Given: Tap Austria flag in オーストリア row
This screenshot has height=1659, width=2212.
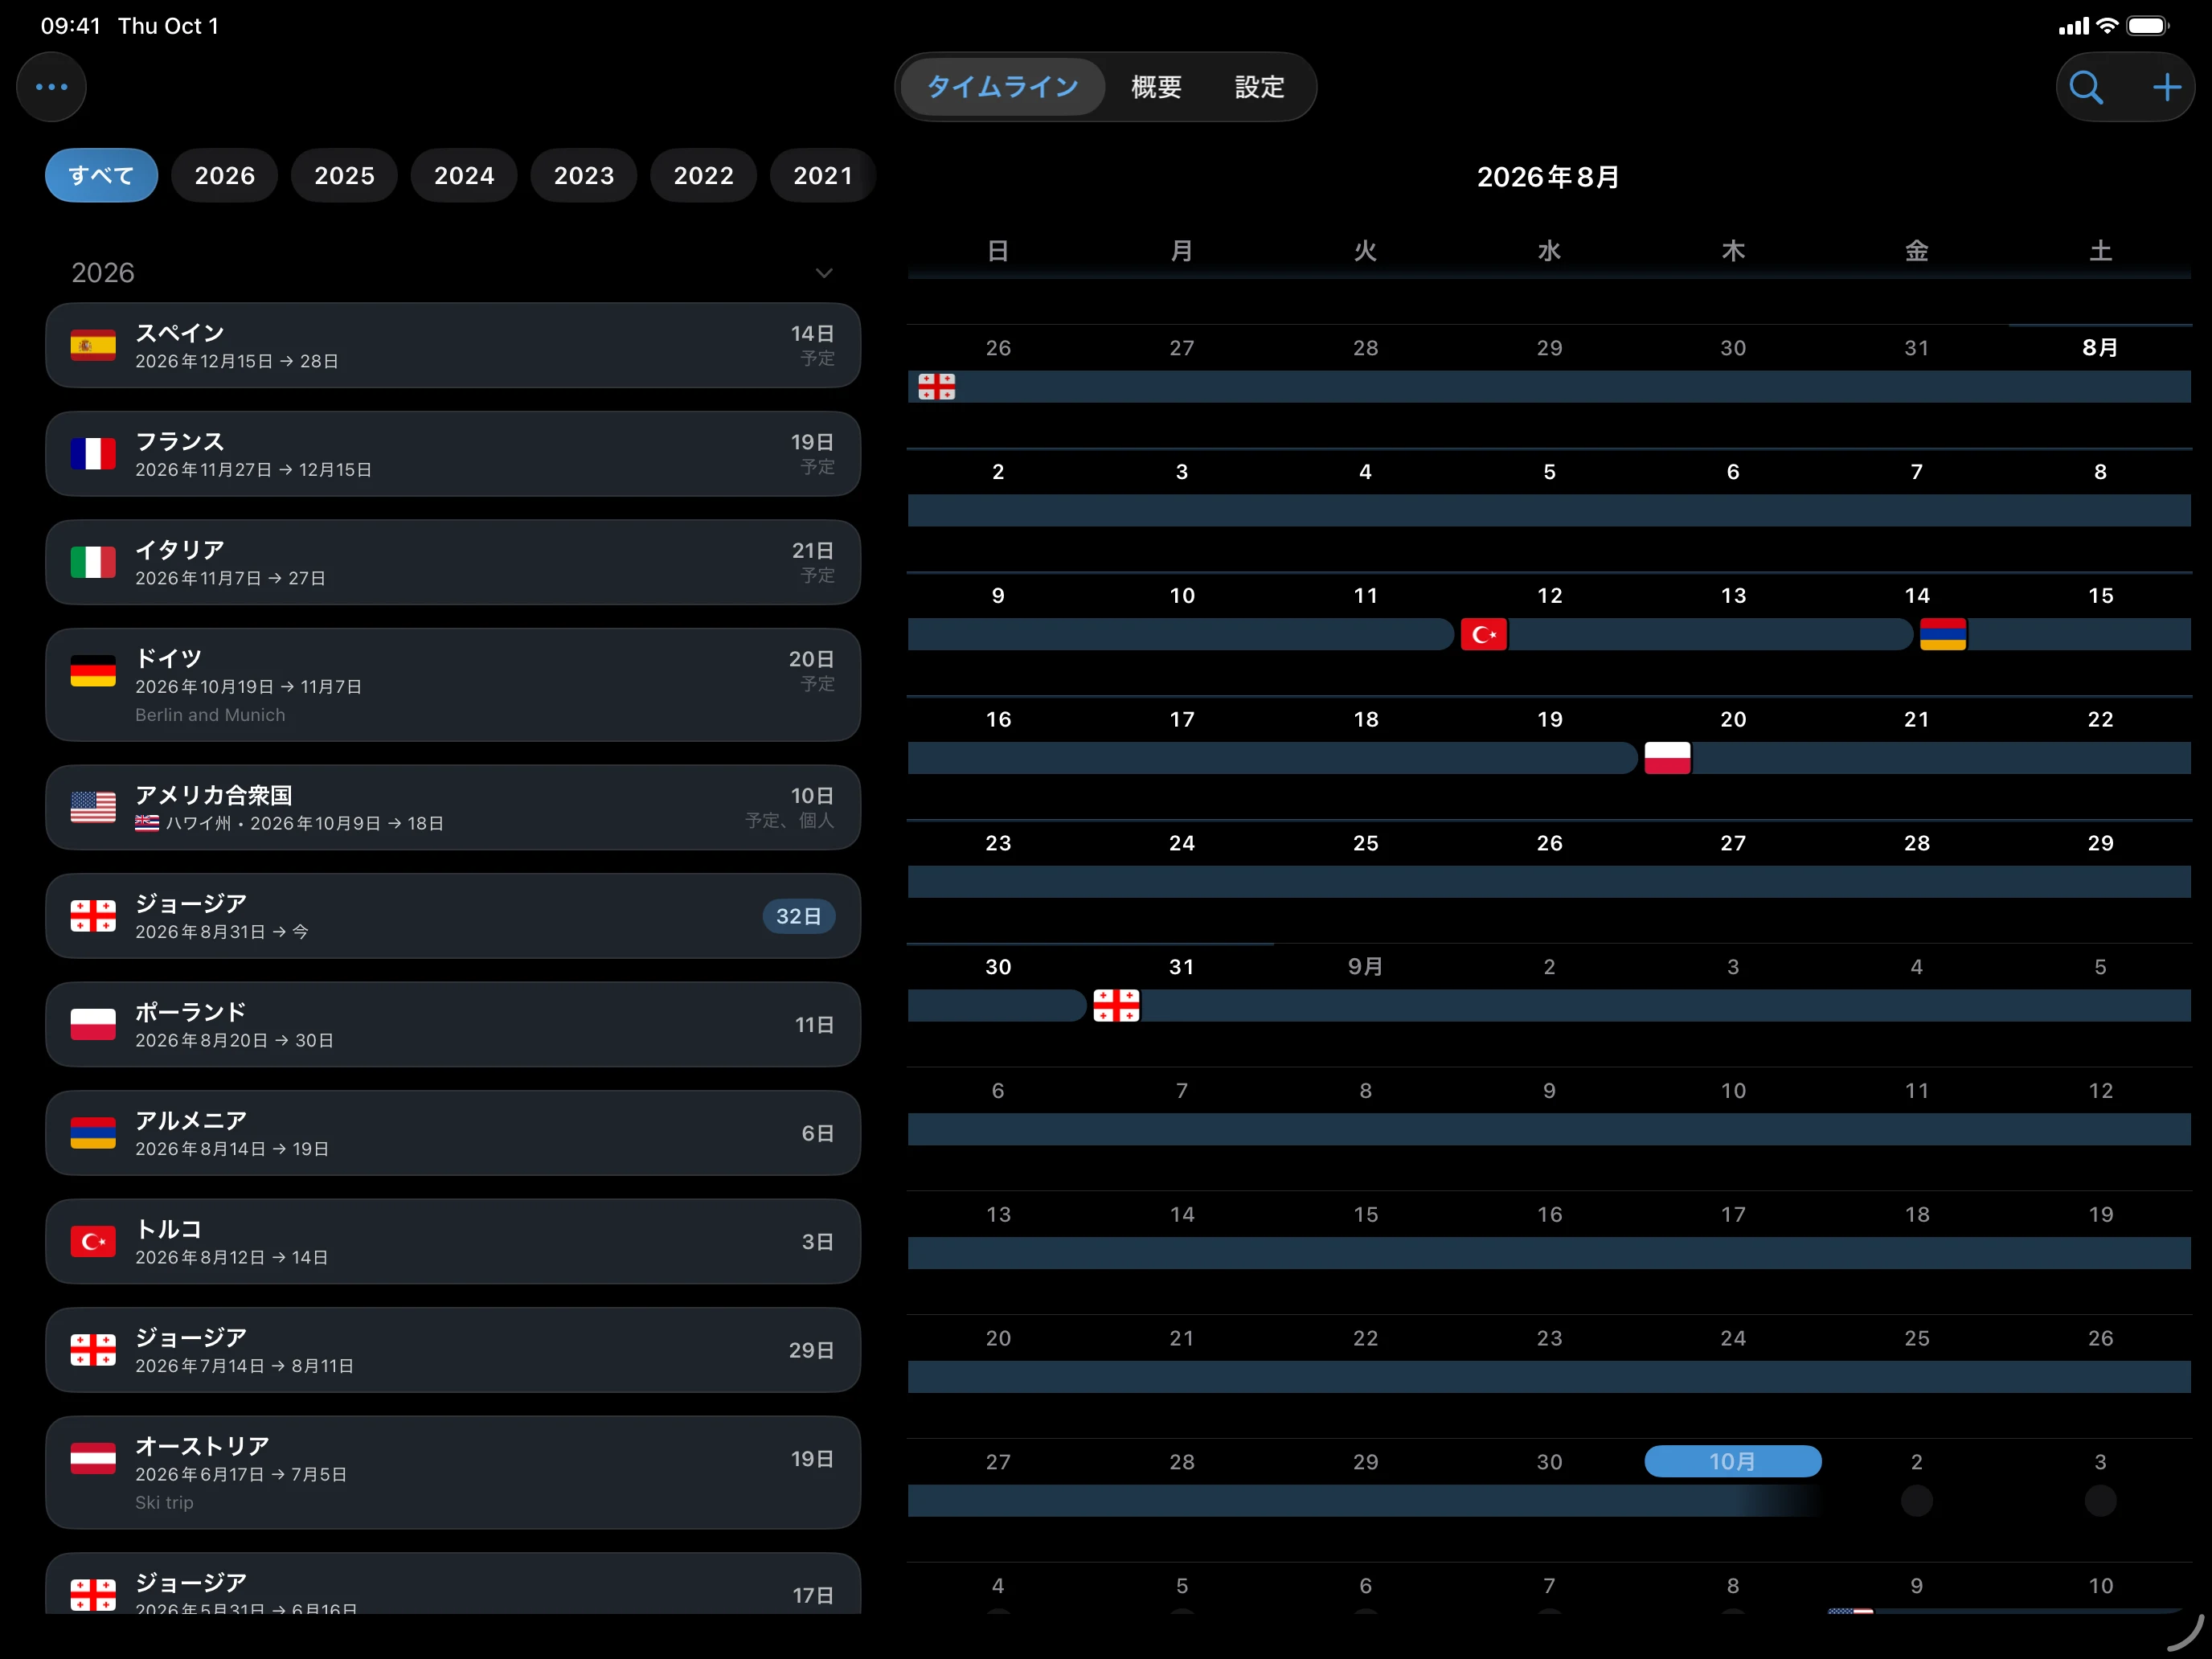Looking at the screenshot, I should coord(93,1458).
